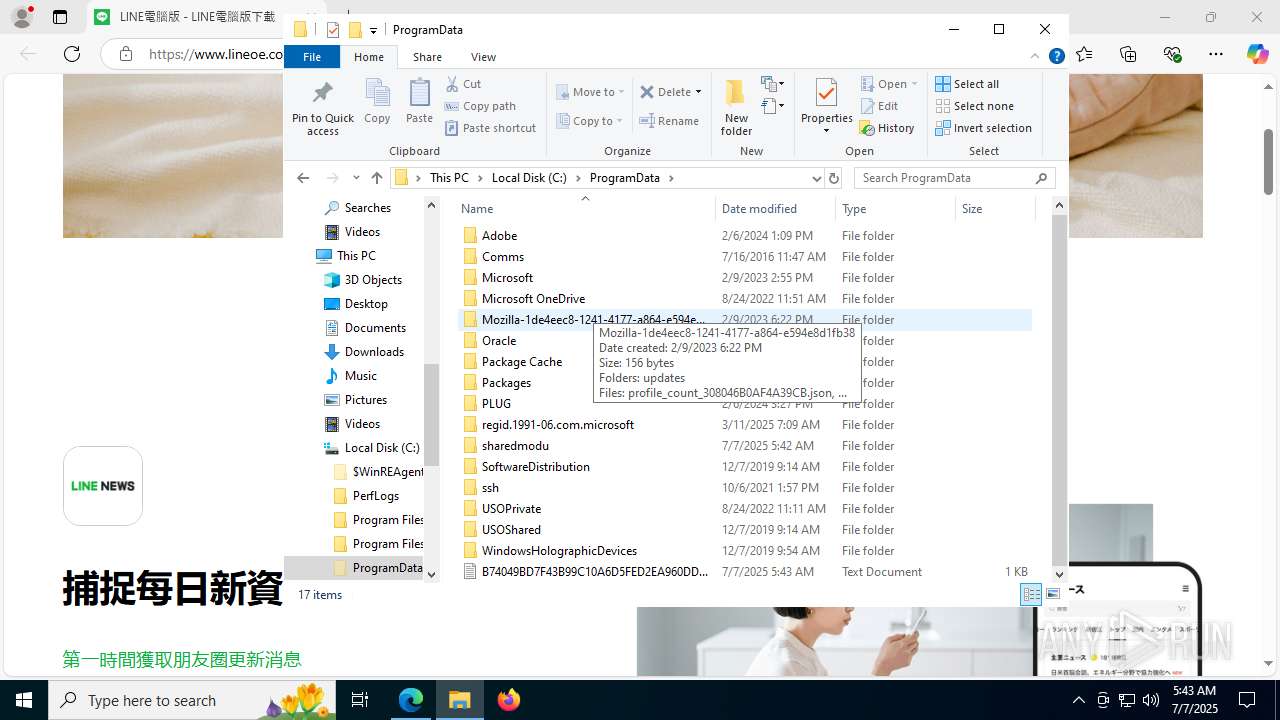The height and width of the screenshot is (720, 1280).
Task: Select the Package Cache folder
Action: tap(522, 362)
